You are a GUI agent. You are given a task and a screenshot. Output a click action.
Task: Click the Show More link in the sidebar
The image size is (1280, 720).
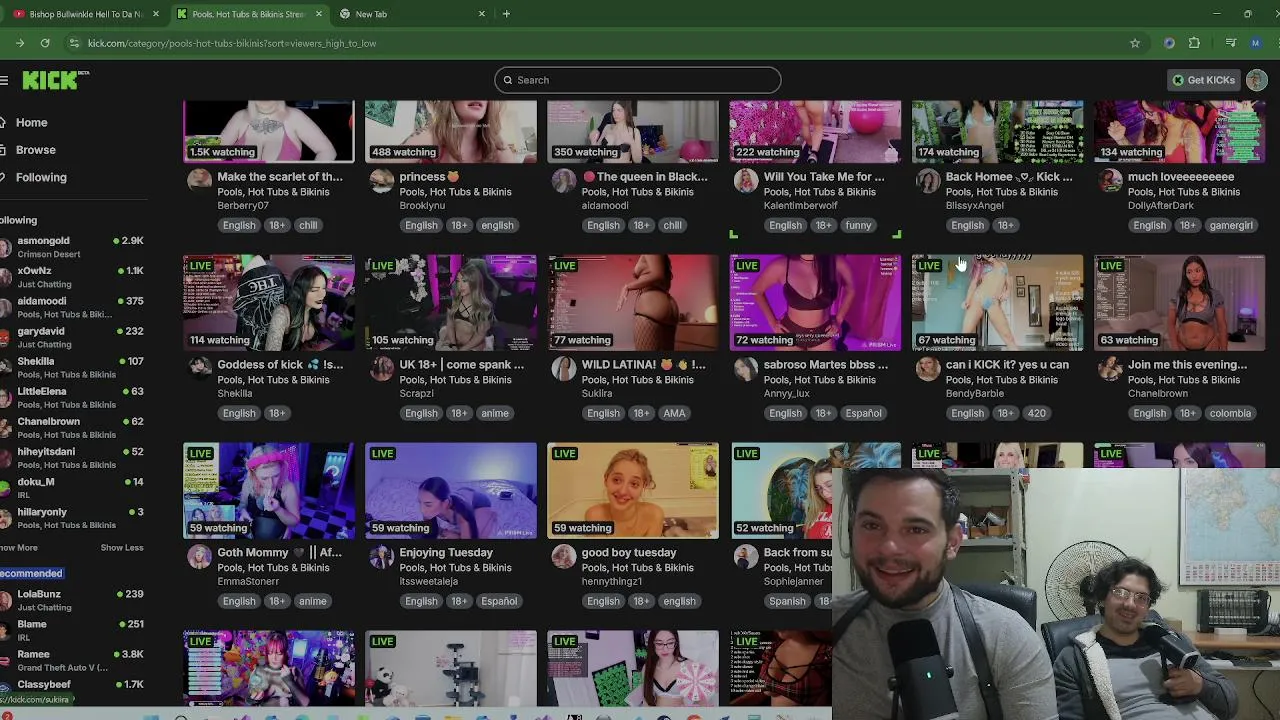(x=19, y=548)
